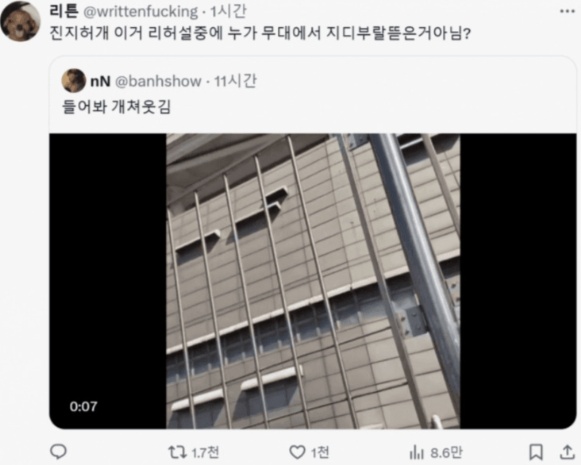The image size is (581, 465).
Task: Open quoted tweet text 들어봐 개쳐웃김
Action: 116,107
